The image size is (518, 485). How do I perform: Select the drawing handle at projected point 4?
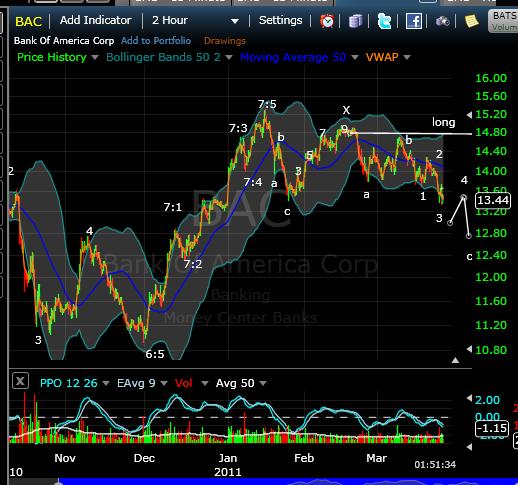463,198
